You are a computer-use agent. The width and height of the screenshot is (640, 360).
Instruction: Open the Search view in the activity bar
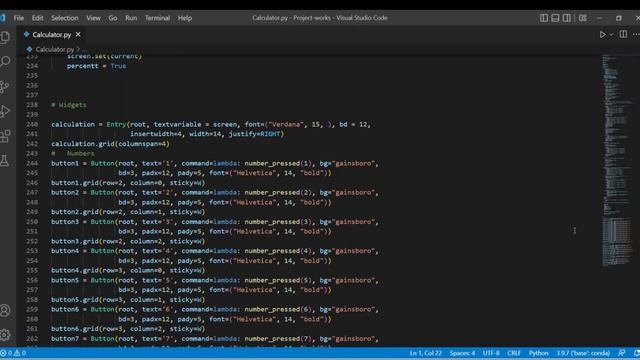5,62
